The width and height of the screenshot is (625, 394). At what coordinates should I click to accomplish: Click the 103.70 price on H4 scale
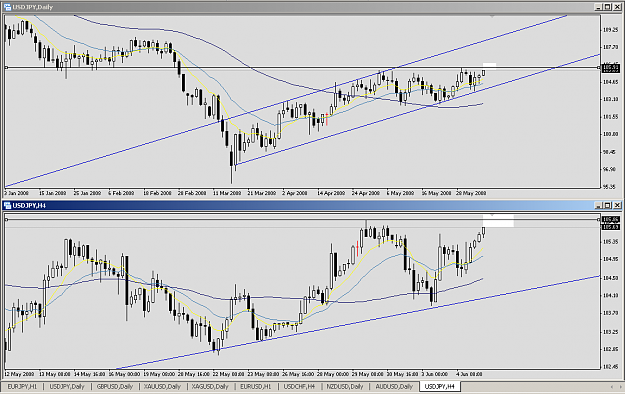click(x=610, y=313)
